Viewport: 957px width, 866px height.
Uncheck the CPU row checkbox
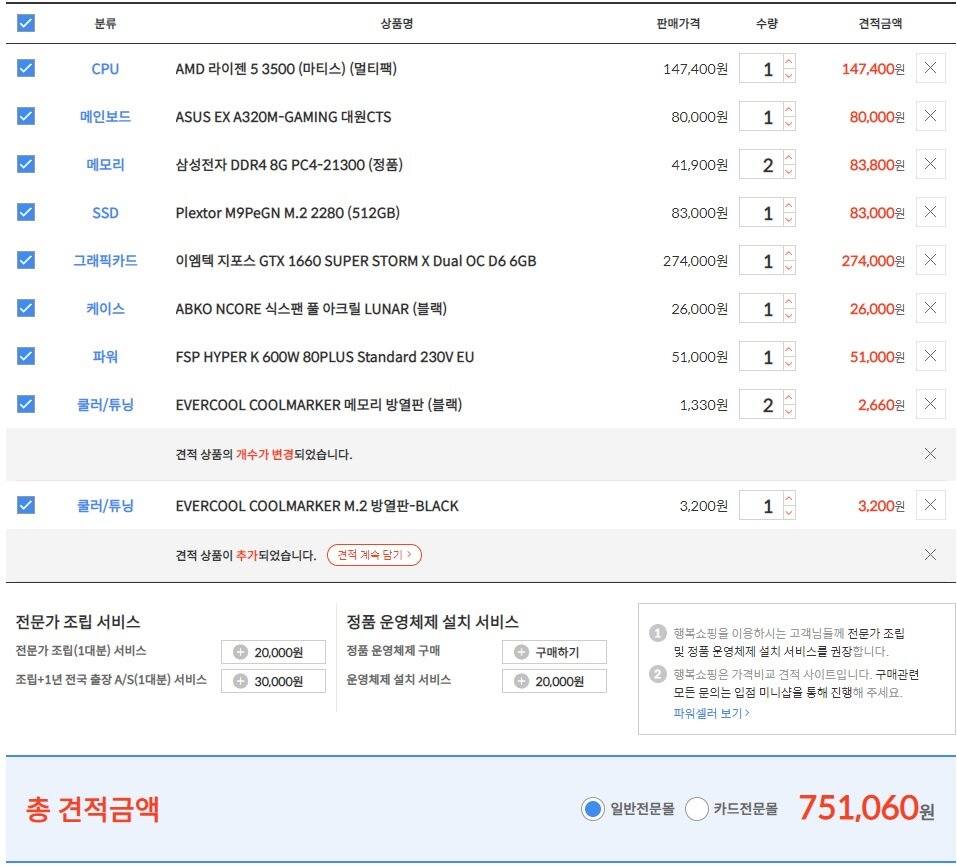coord(26,68)
